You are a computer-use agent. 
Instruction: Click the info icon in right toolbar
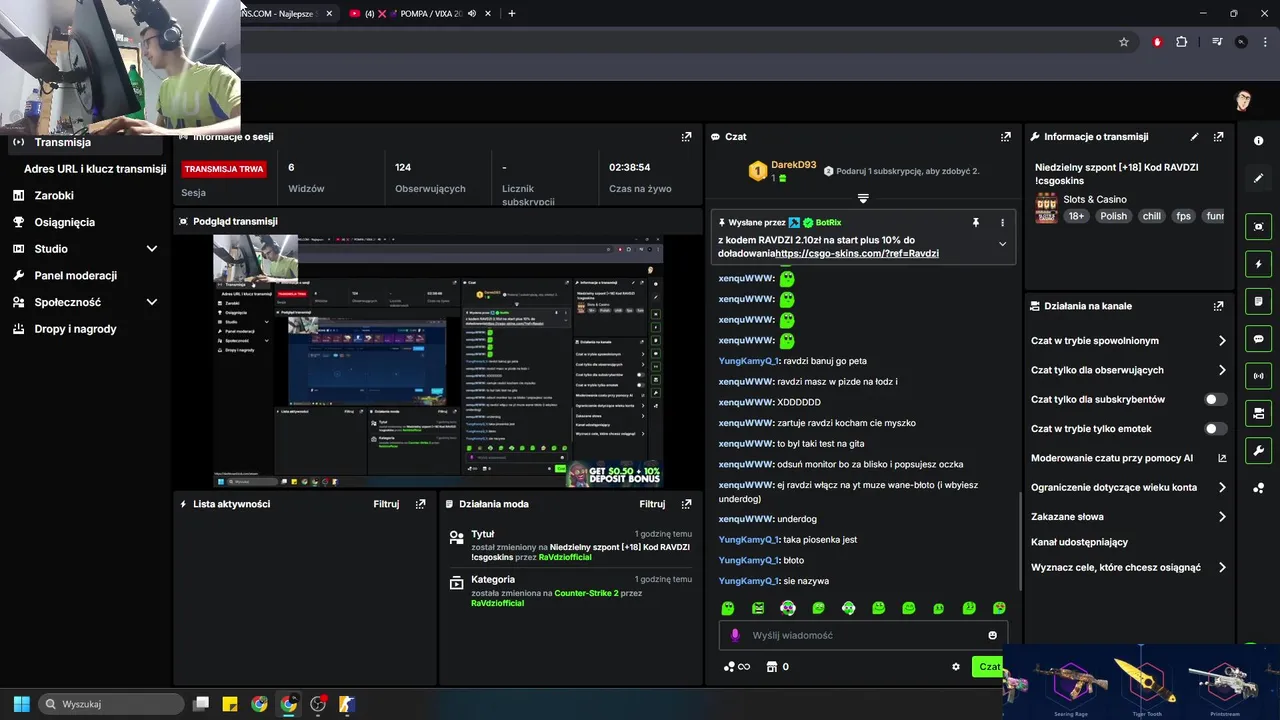coord(1259,141)
